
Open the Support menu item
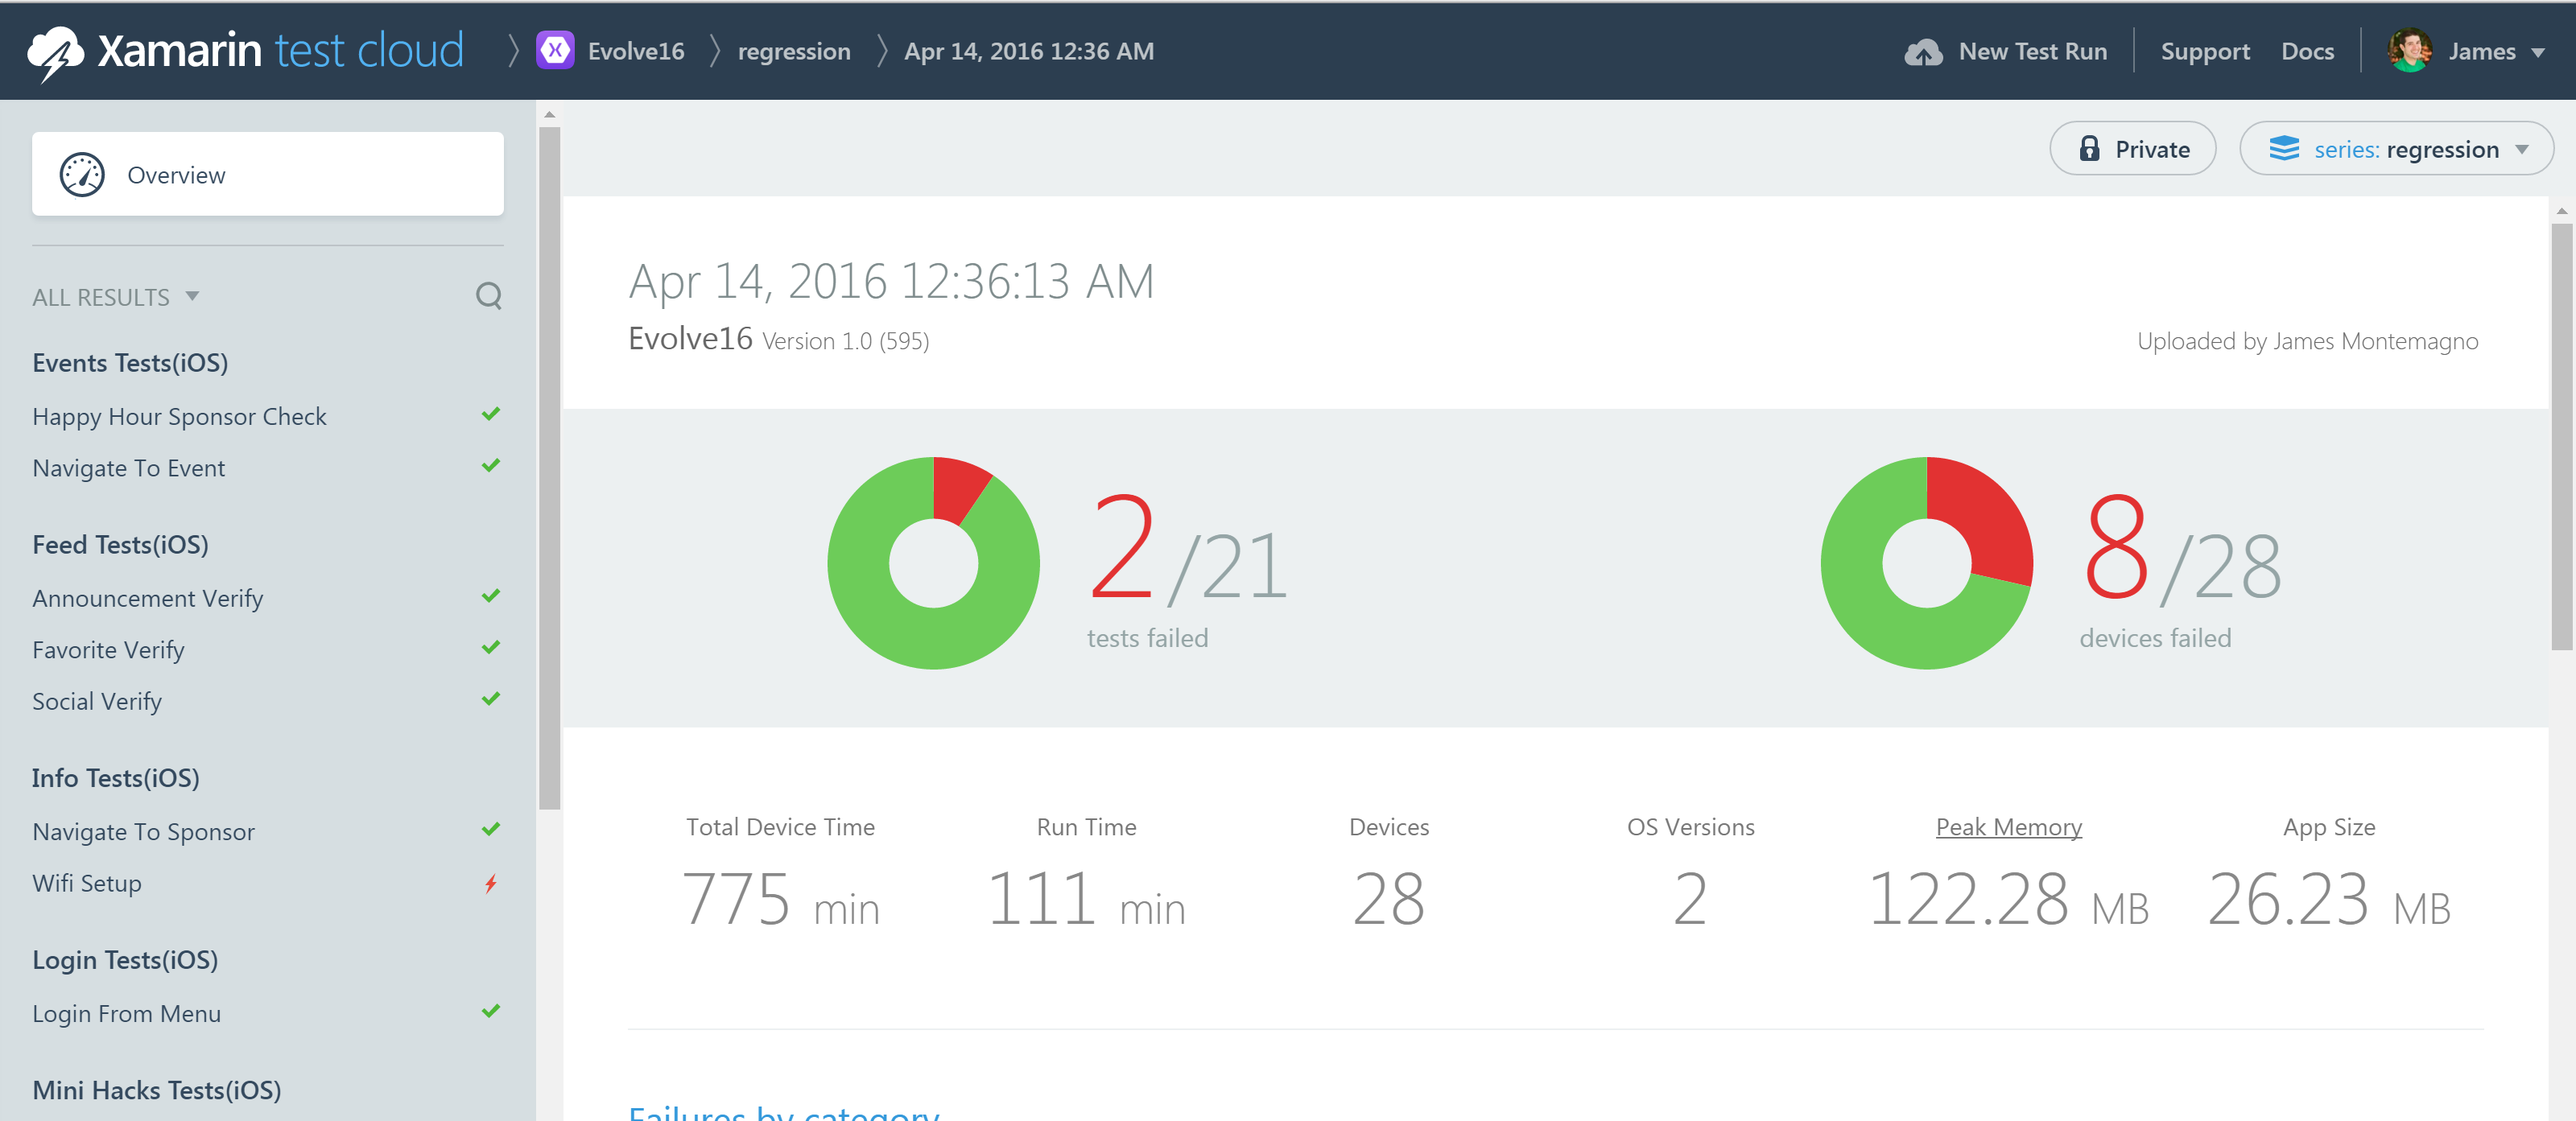pos(2204,52)
